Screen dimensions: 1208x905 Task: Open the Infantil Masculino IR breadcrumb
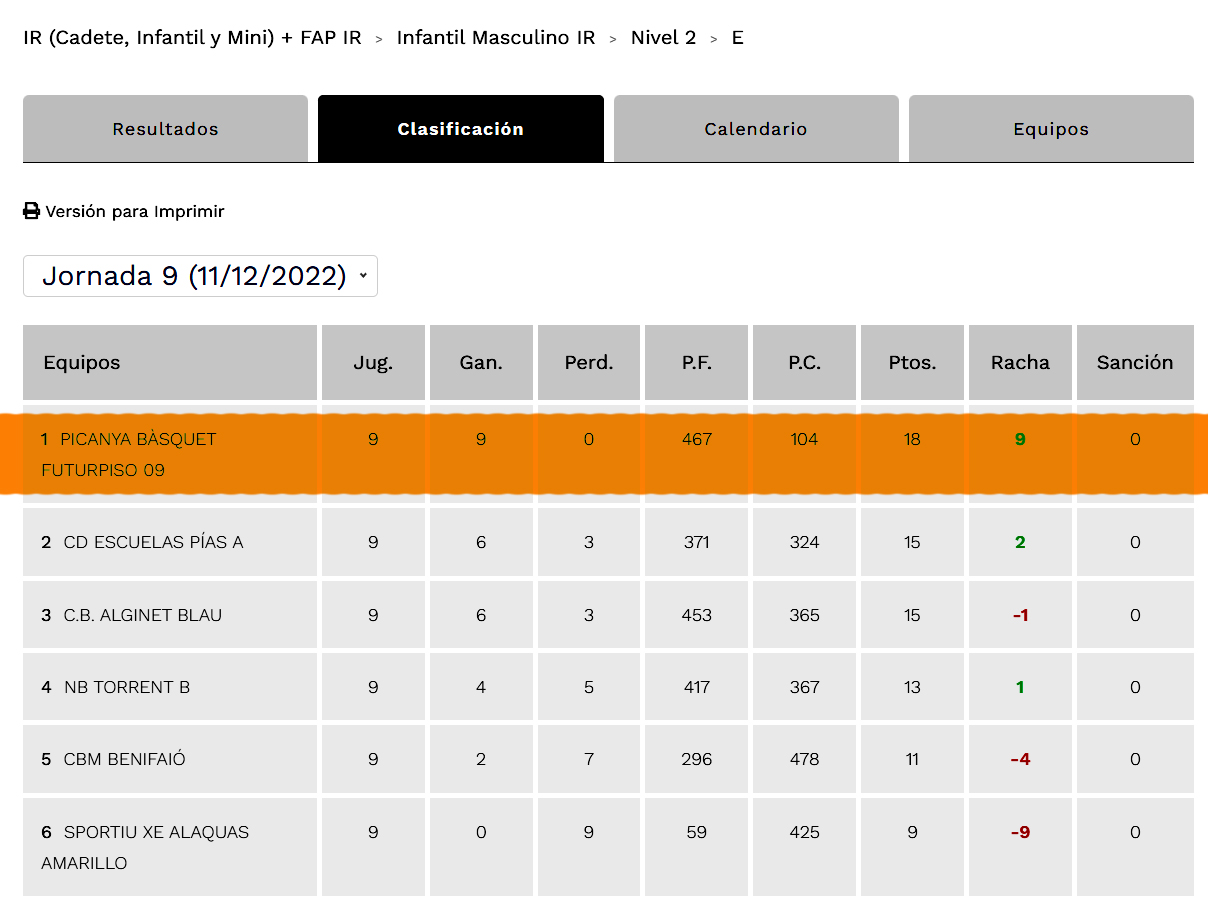tap(496, 38)
